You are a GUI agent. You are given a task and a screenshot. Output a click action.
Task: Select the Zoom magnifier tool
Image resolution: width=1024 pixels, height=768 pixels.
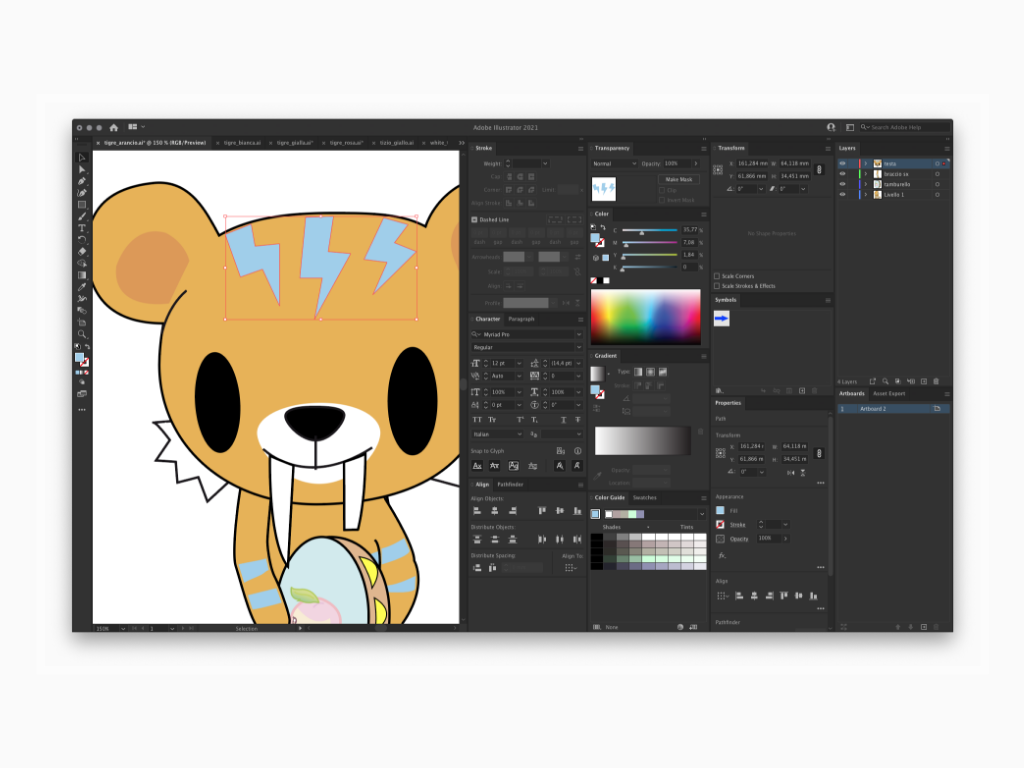tap(82, 334)
